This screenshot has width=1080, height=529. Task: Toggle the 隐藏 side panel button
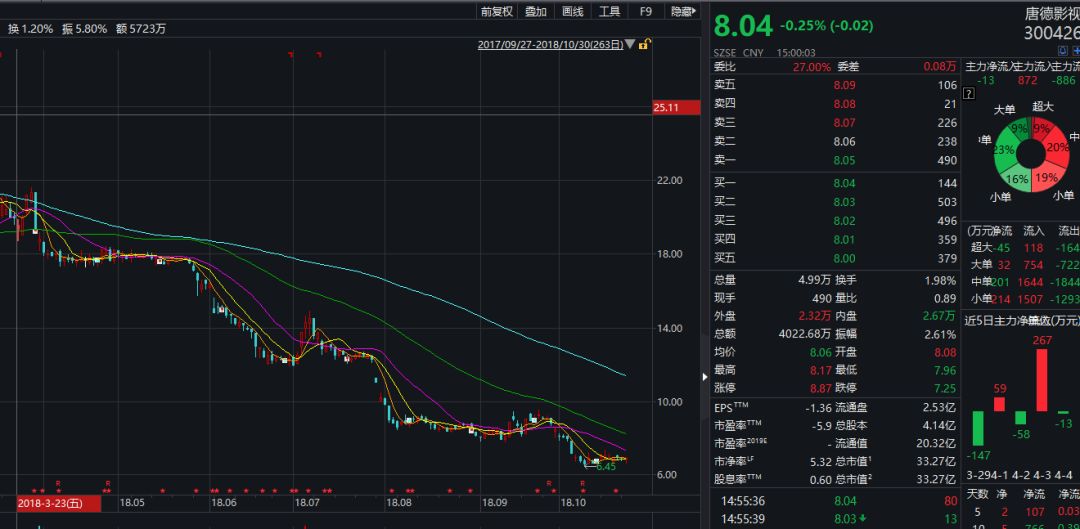point(681,12)
